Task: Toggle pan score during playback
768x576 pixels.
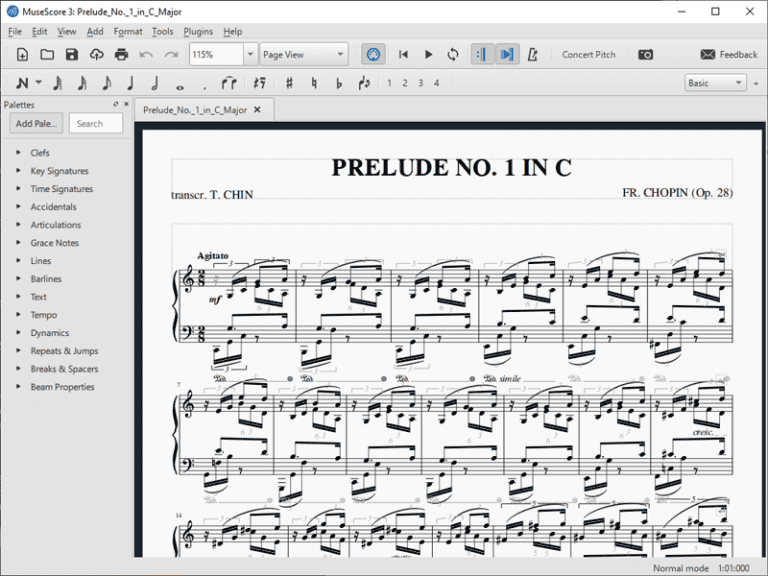Action: pyautogui.click(x=507, y=54)
